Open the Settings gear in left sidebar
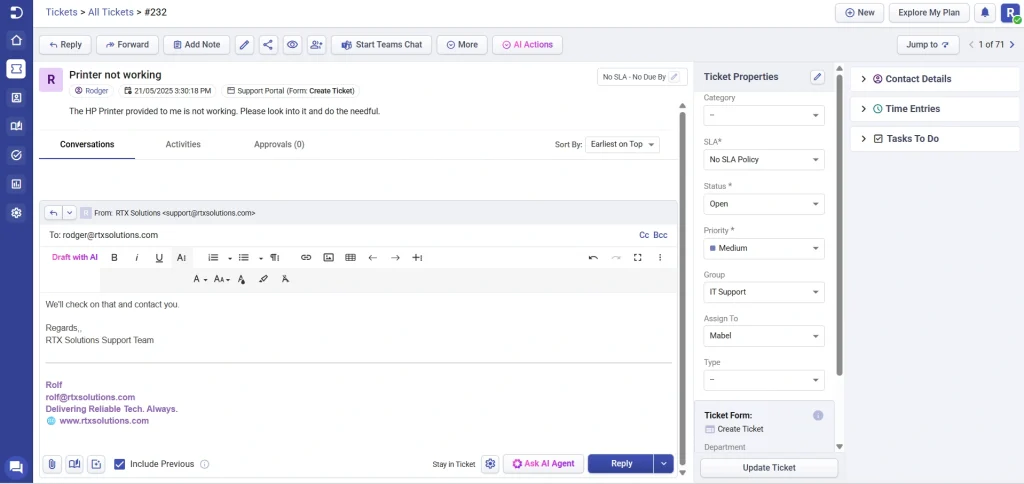This screenshot has width=1024, height=484. click(16, 213)
